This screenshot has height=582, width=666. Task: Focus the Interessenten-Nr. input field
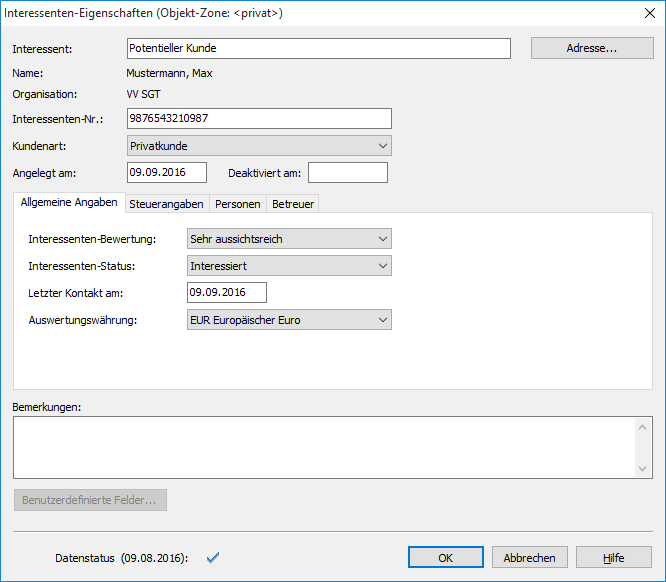click(x=259, y=119)
